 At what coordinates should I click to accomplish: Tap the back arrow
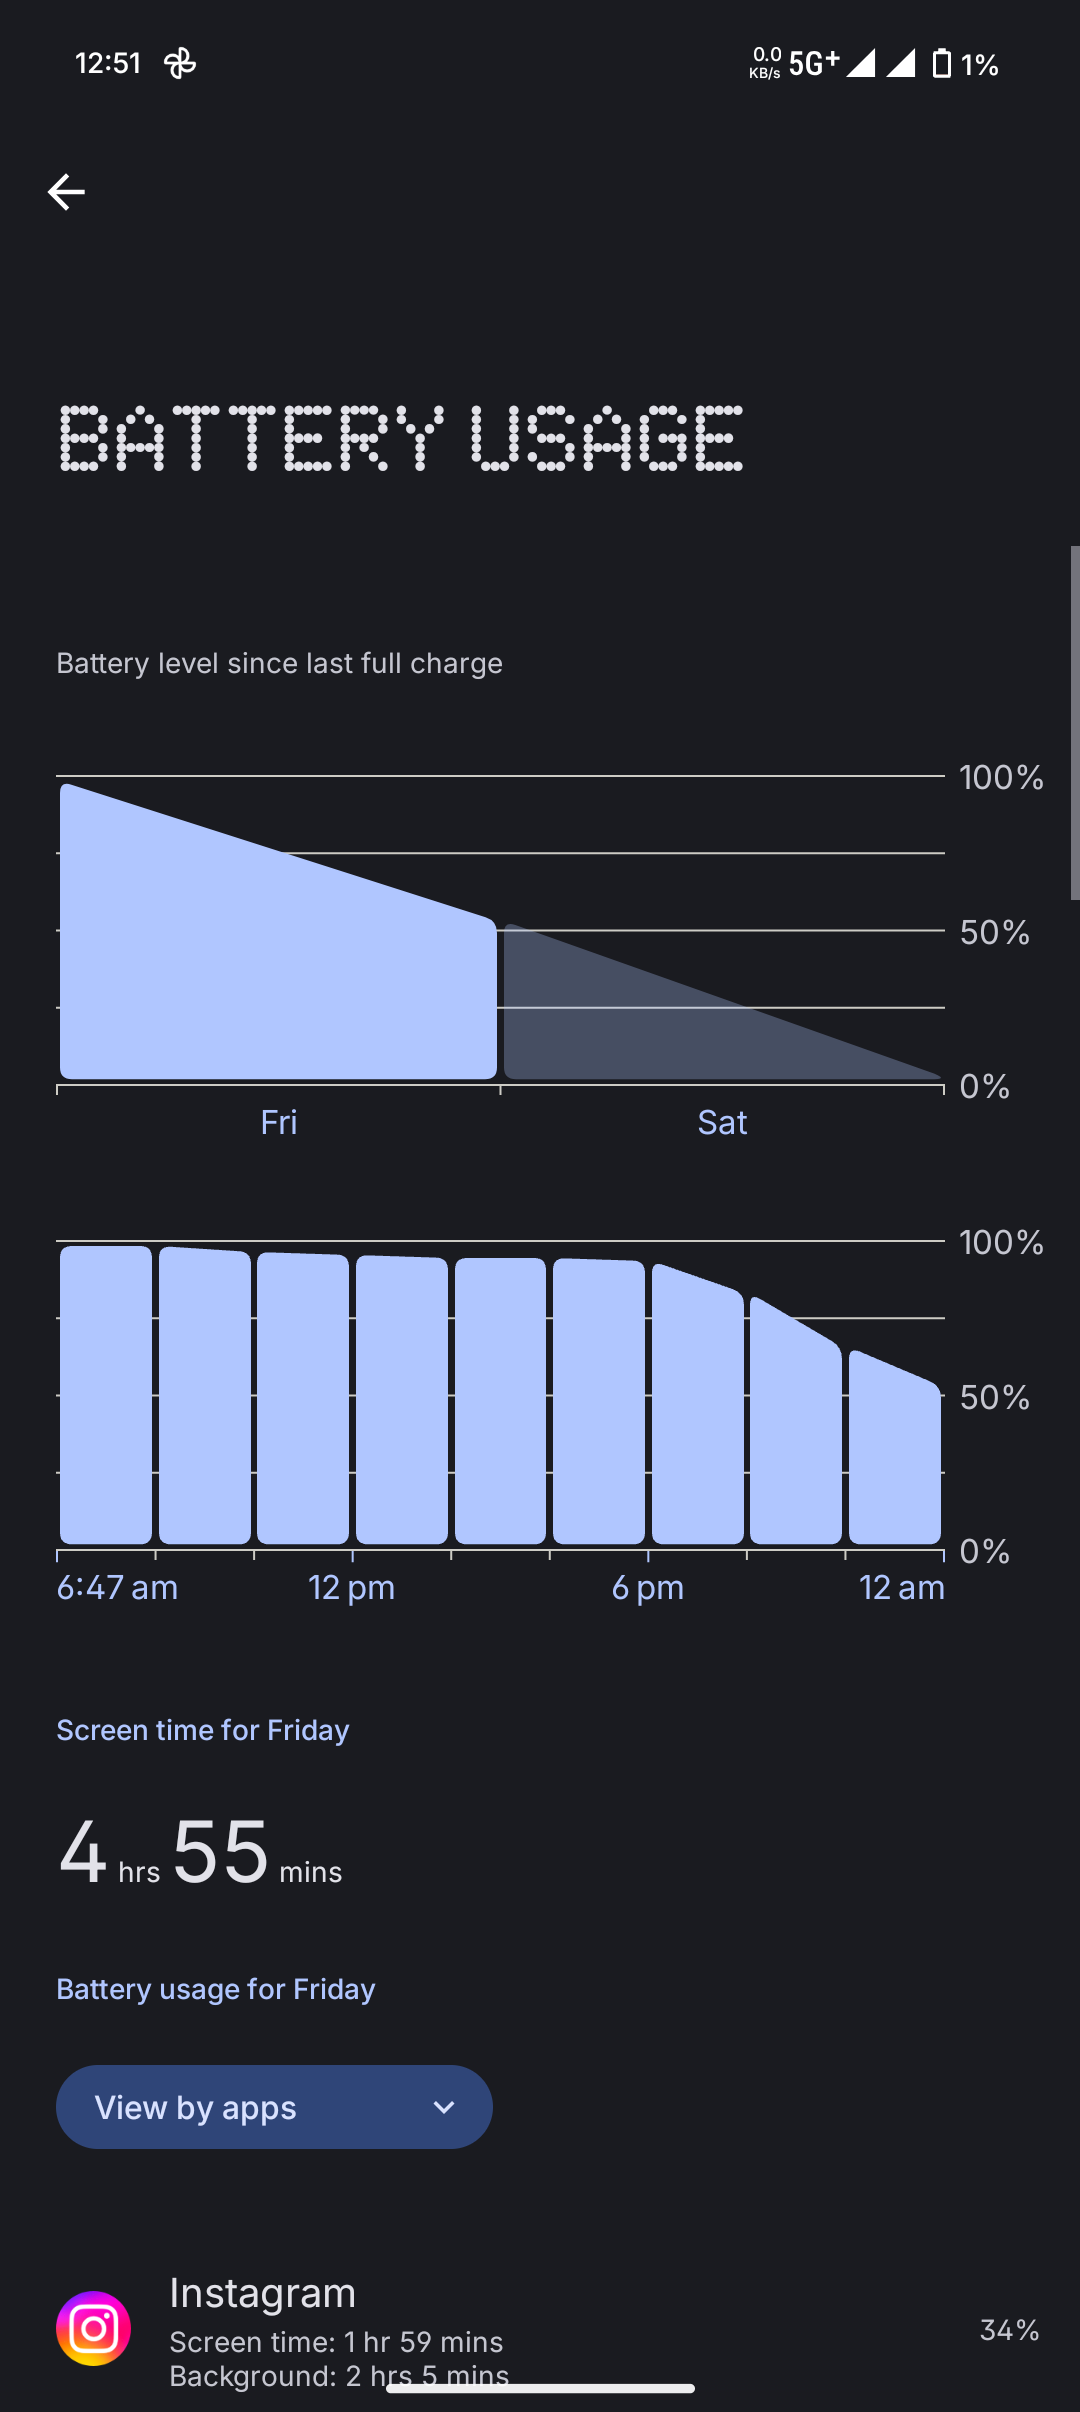66,192
